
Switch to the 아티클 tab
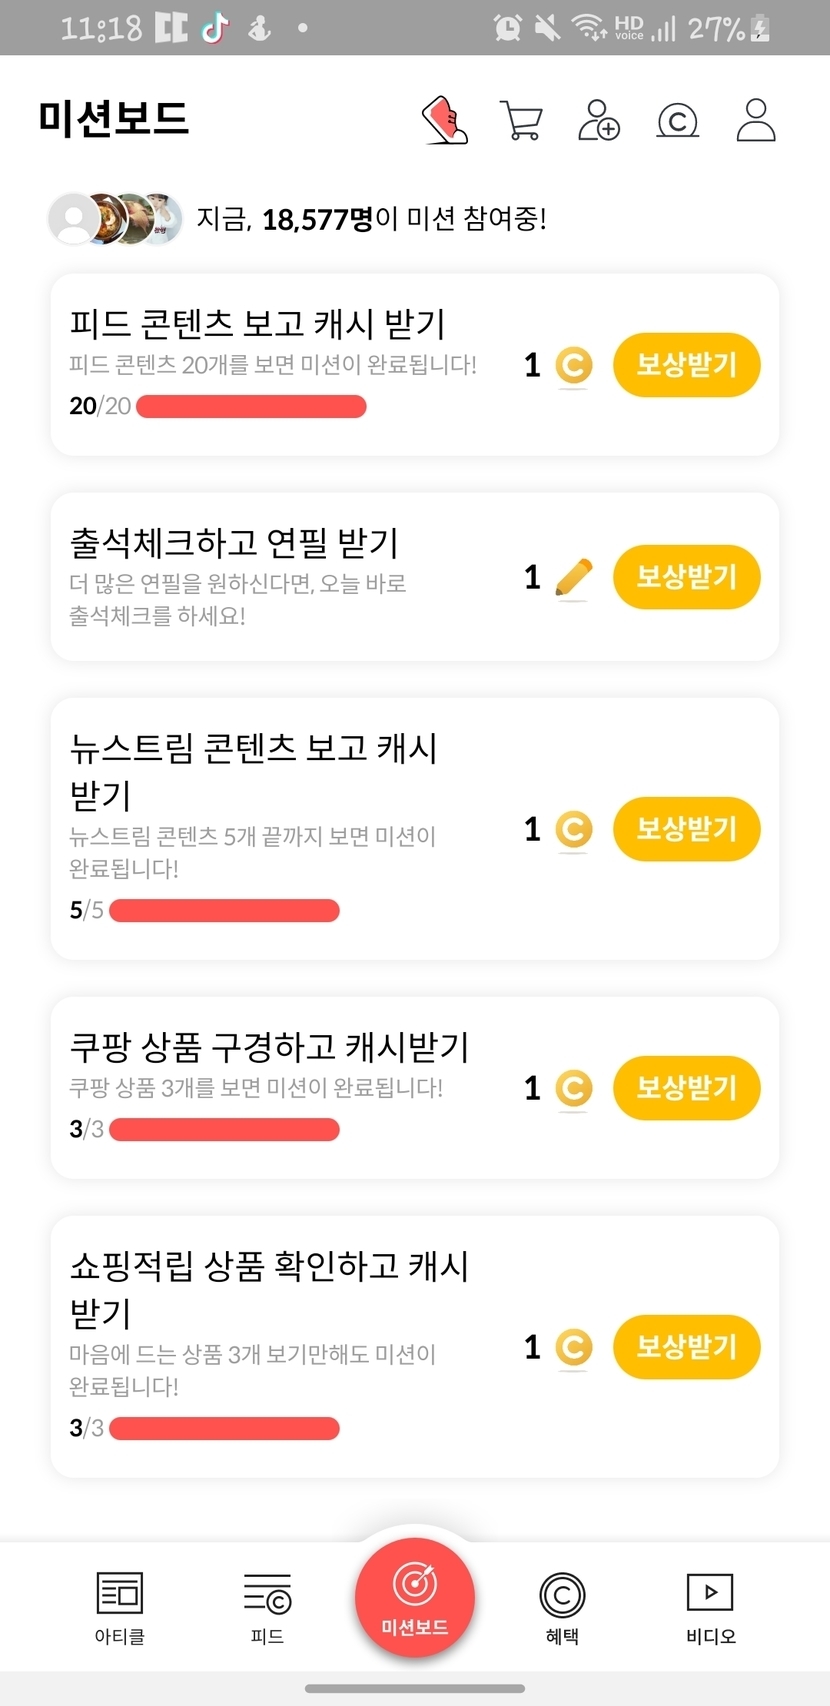click(x=120, y=1606)
